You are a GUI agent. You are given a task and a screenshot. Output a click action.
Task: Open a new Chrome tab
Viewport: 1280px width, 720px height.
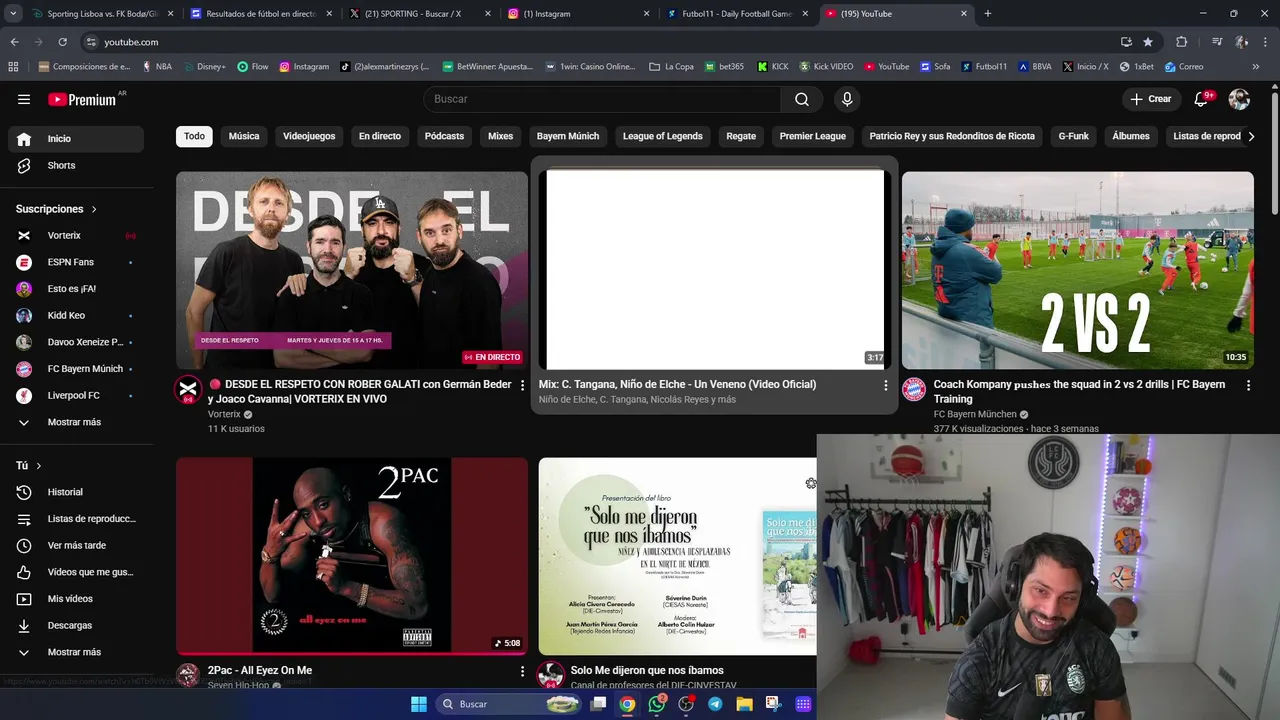click(x=988, y=14)
